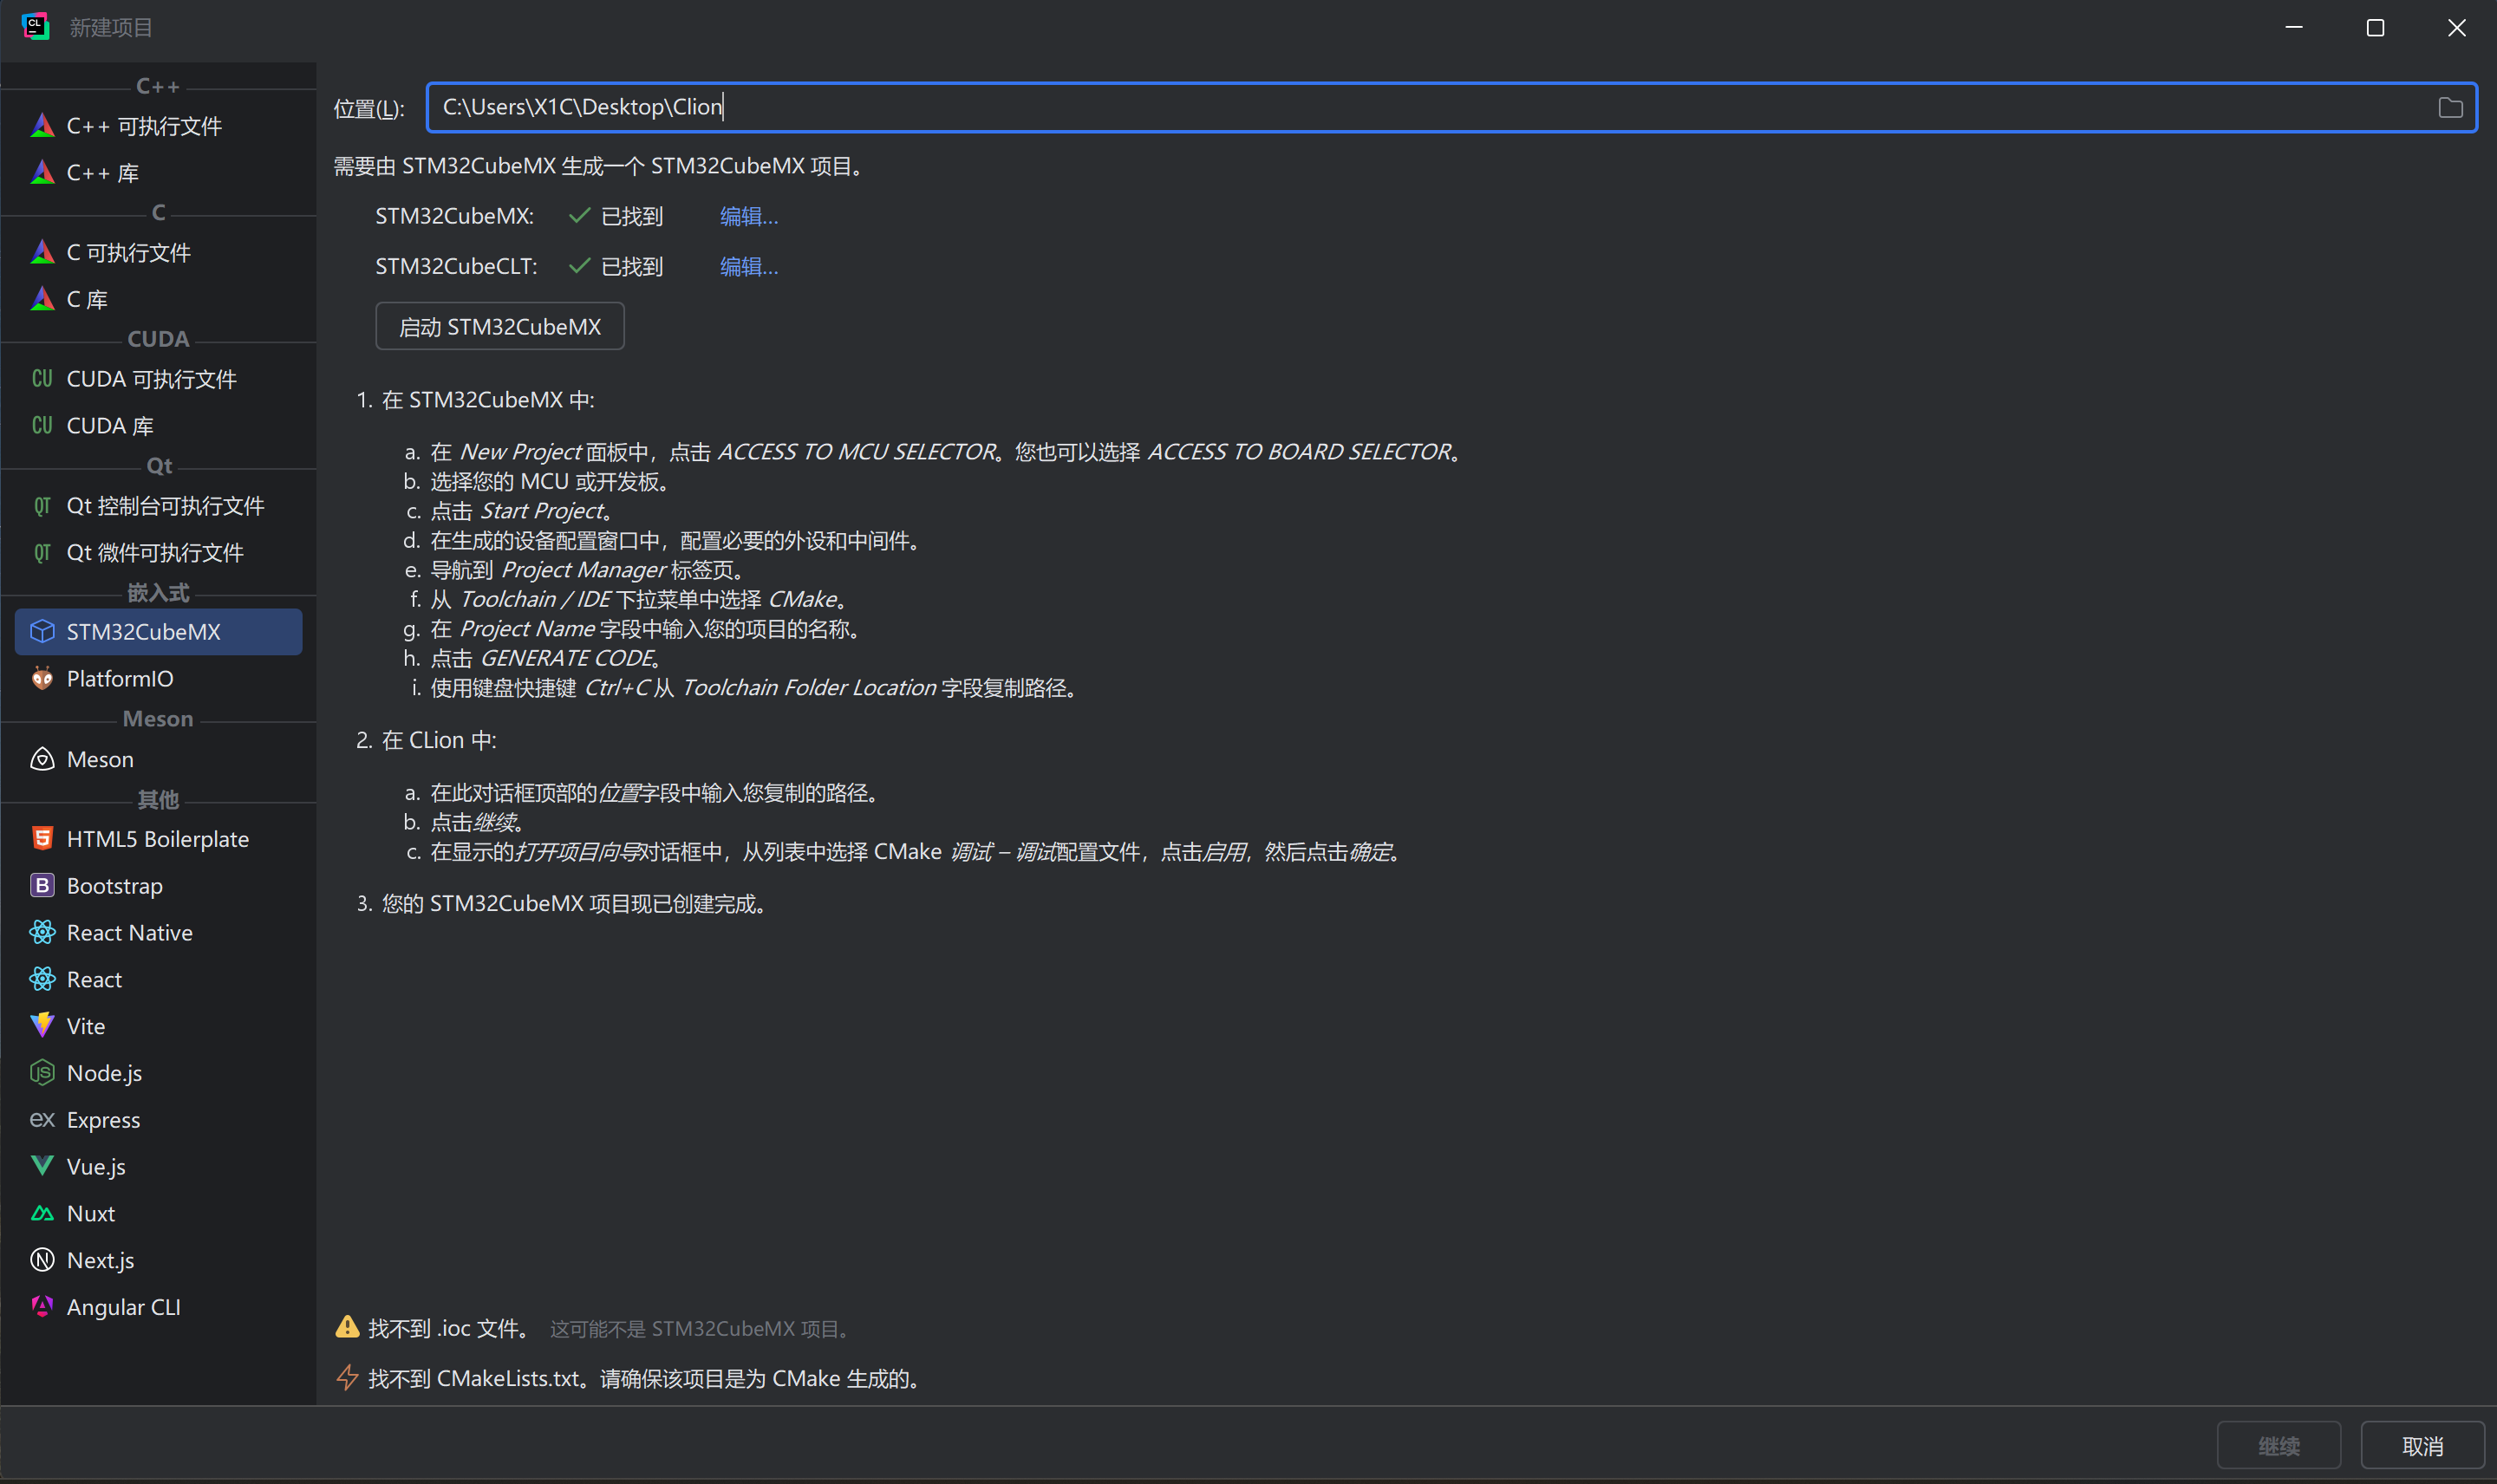
Task: Choose the C 可执行文件 icon
Action: pos(42,252)
